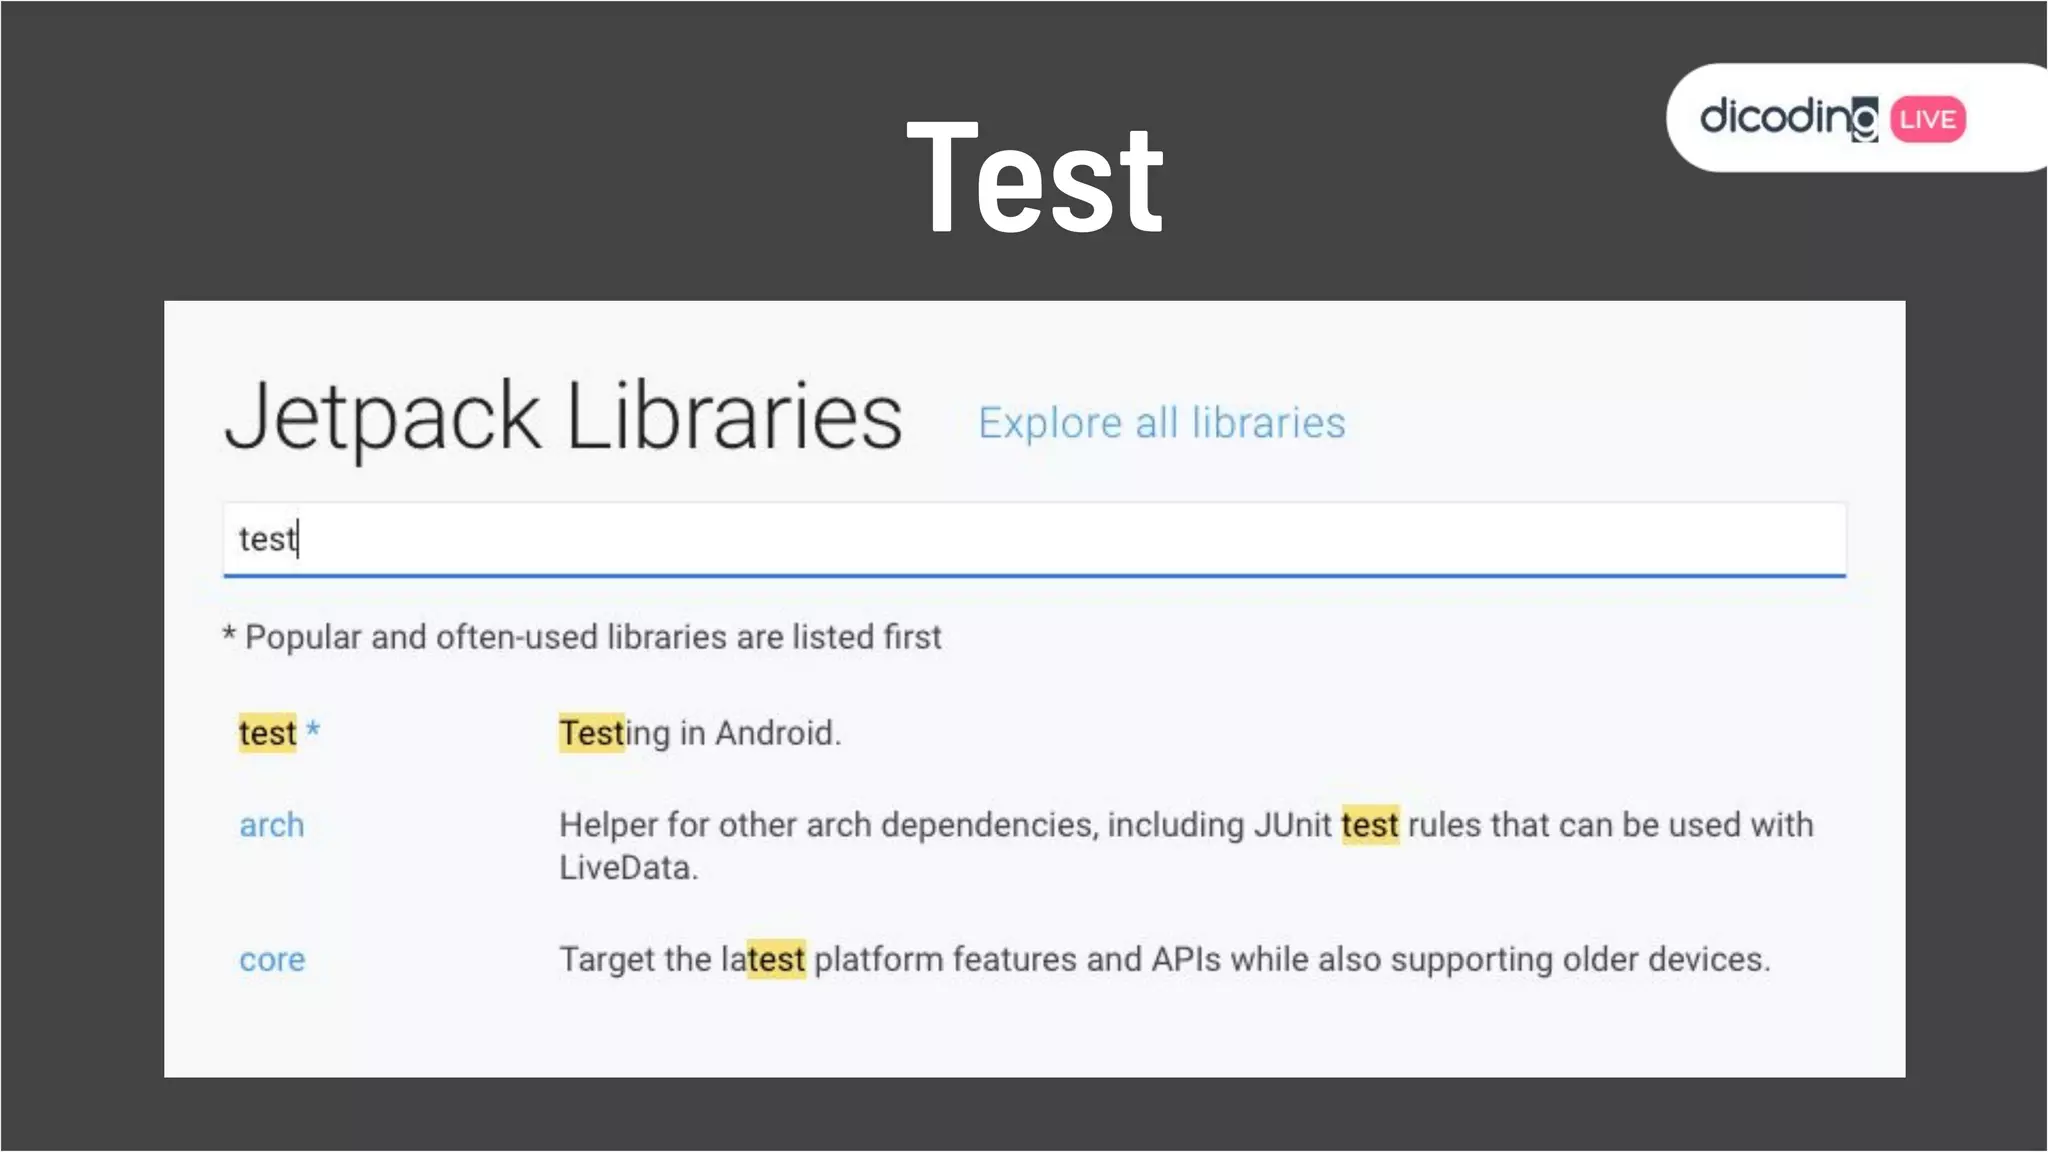Click the word JUnit in arch description

click(1292, 826)
